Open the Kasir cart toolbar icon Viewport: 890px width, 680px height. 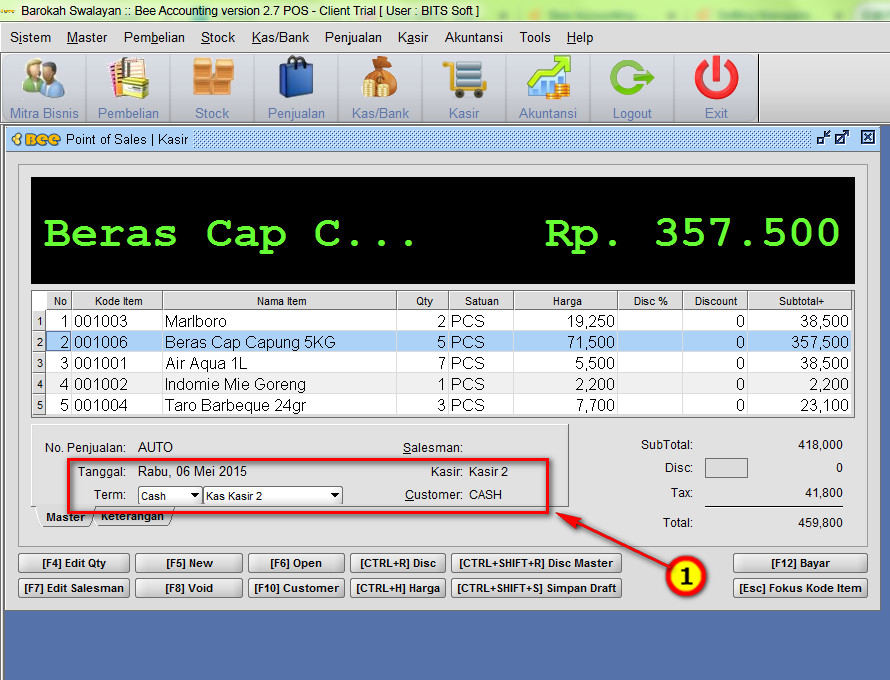464,88
